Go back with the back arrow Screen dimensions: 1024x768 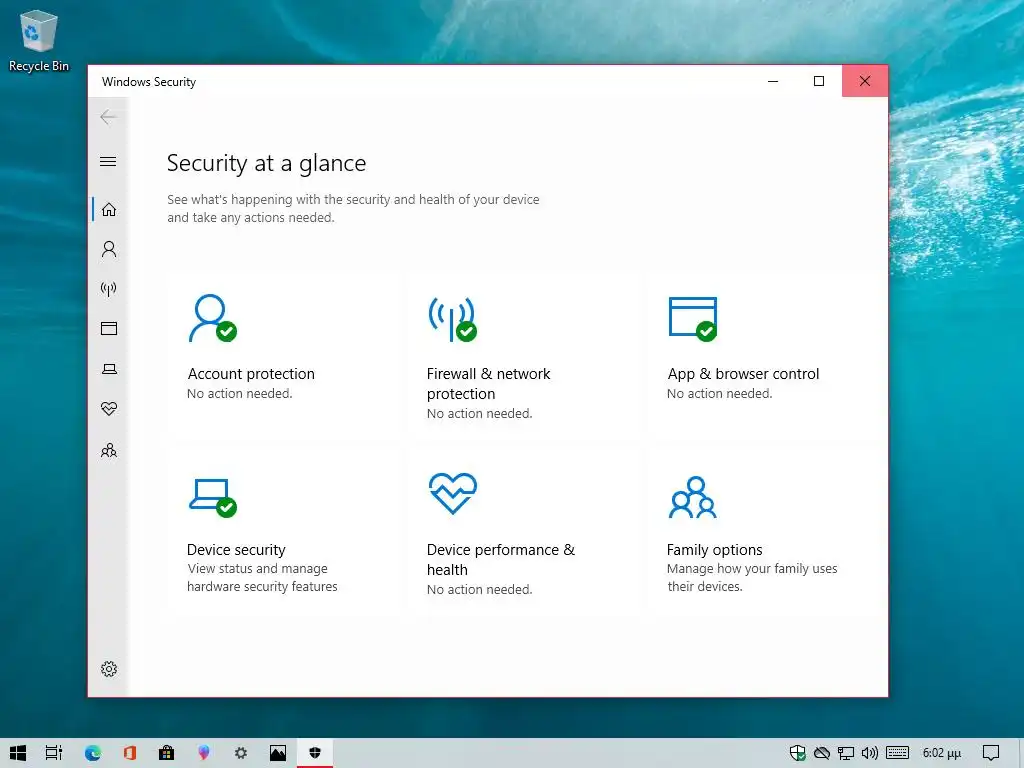click(108, 118)
